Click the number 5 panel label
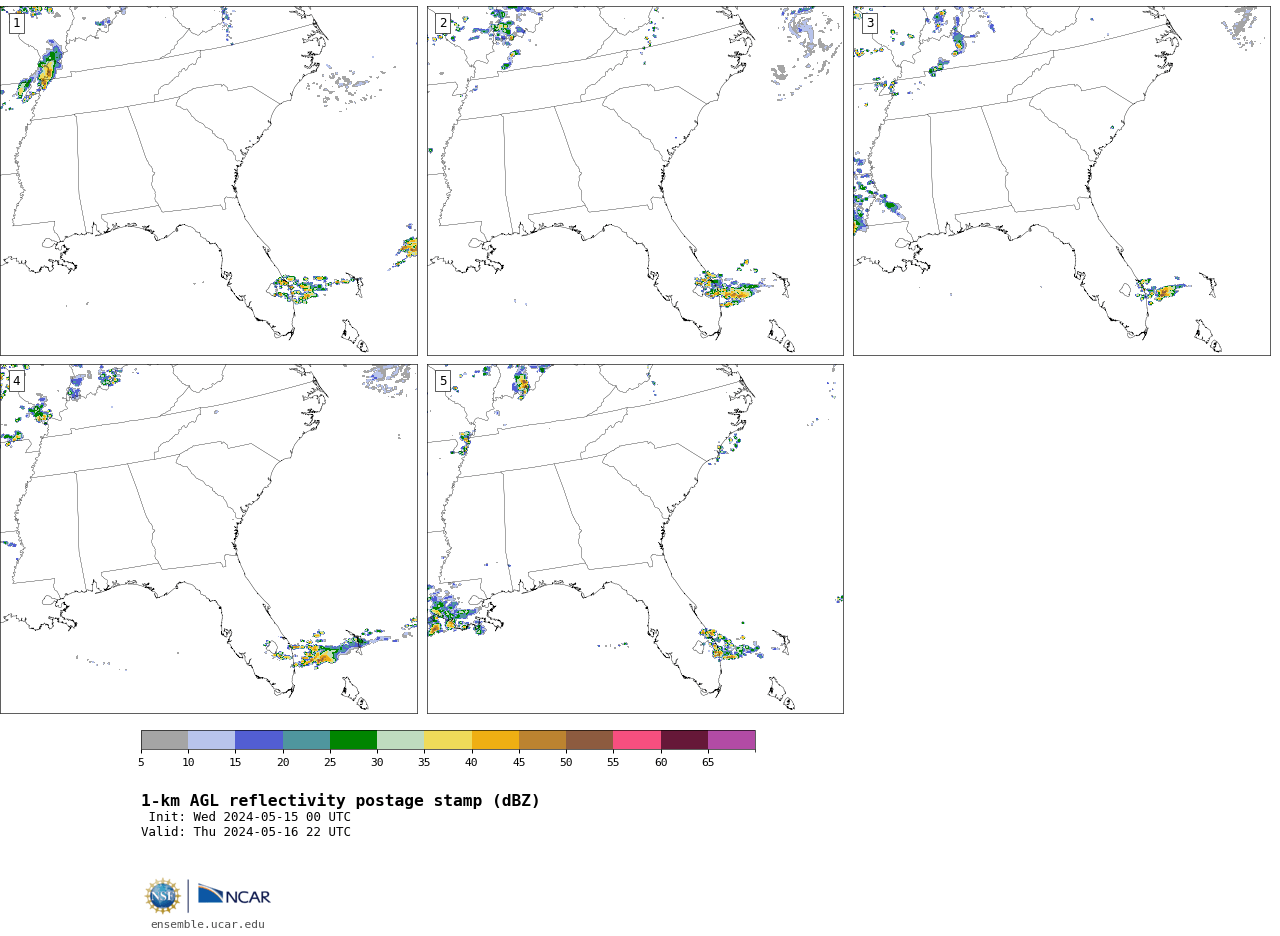Viewport: 1280px width, 936px height. pyautogui.click(x=443, y=381)
